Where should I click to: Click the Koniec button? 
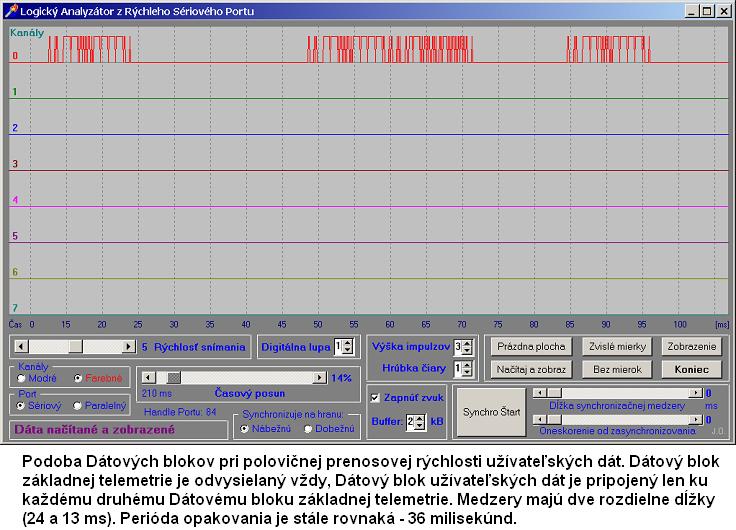(691, 369)
